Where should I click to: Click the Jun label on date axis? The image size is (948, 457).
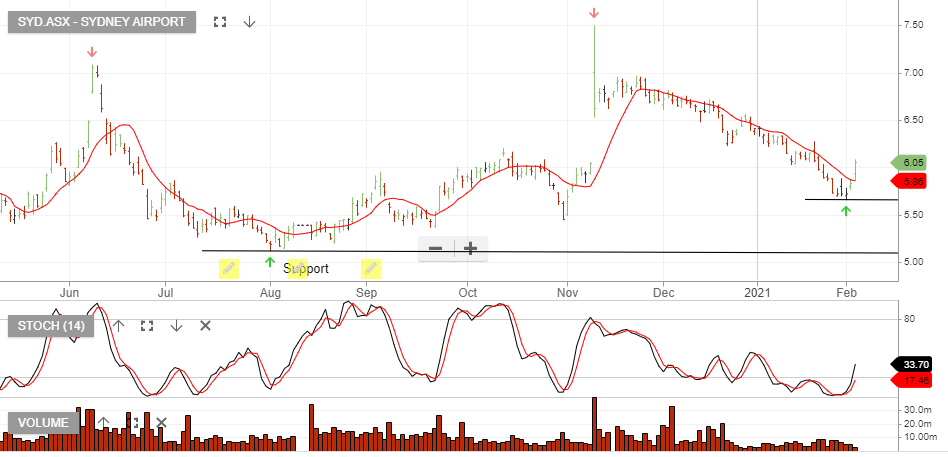pyautogui.click(x=70, y=293)
